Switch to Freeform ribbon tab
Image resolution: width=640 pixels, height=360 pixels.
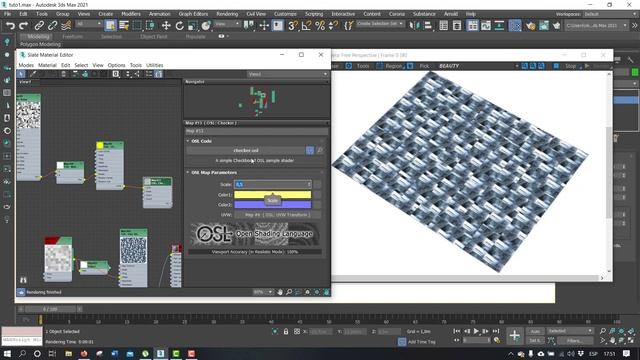click(73, 36)
